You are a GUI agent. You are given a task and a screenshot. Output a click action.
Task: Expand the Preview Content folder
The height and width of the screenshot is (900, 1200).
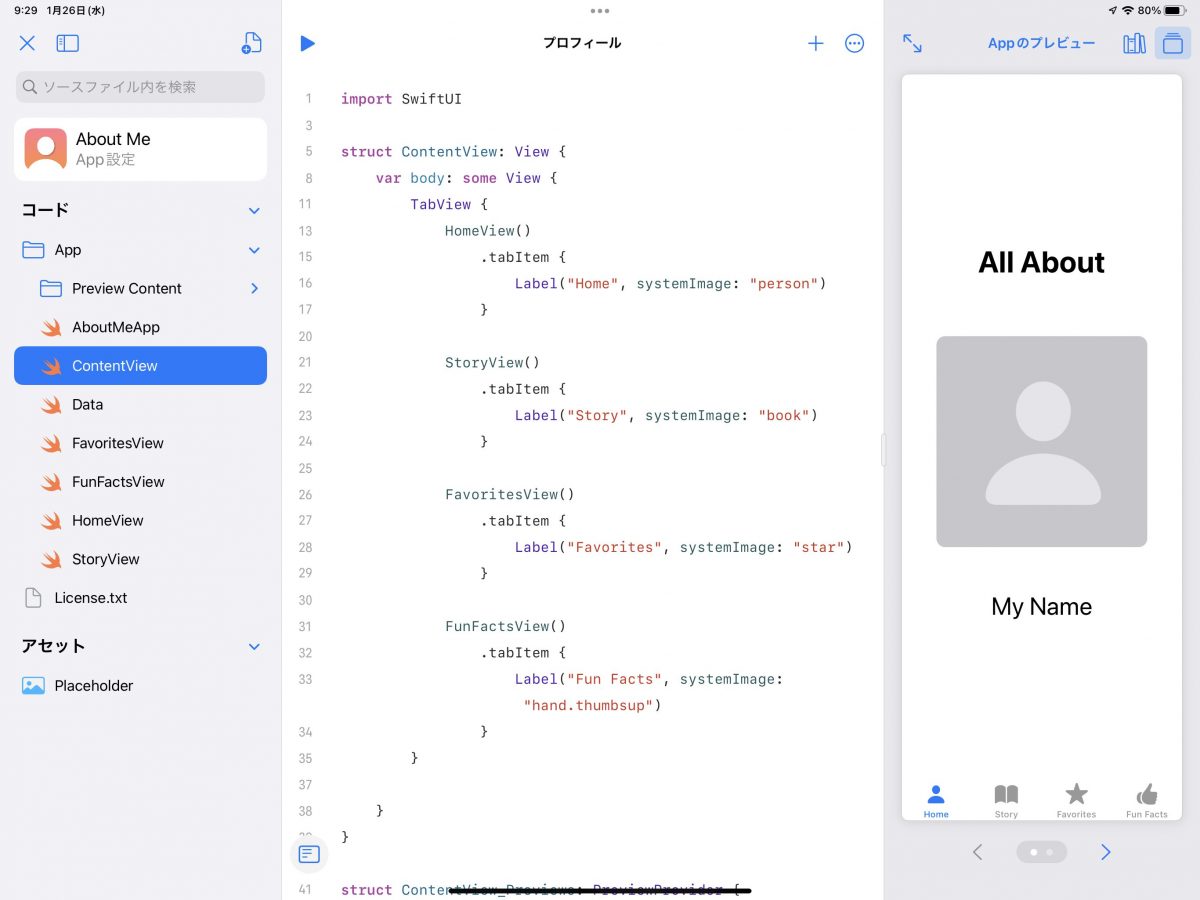[254, 289]
